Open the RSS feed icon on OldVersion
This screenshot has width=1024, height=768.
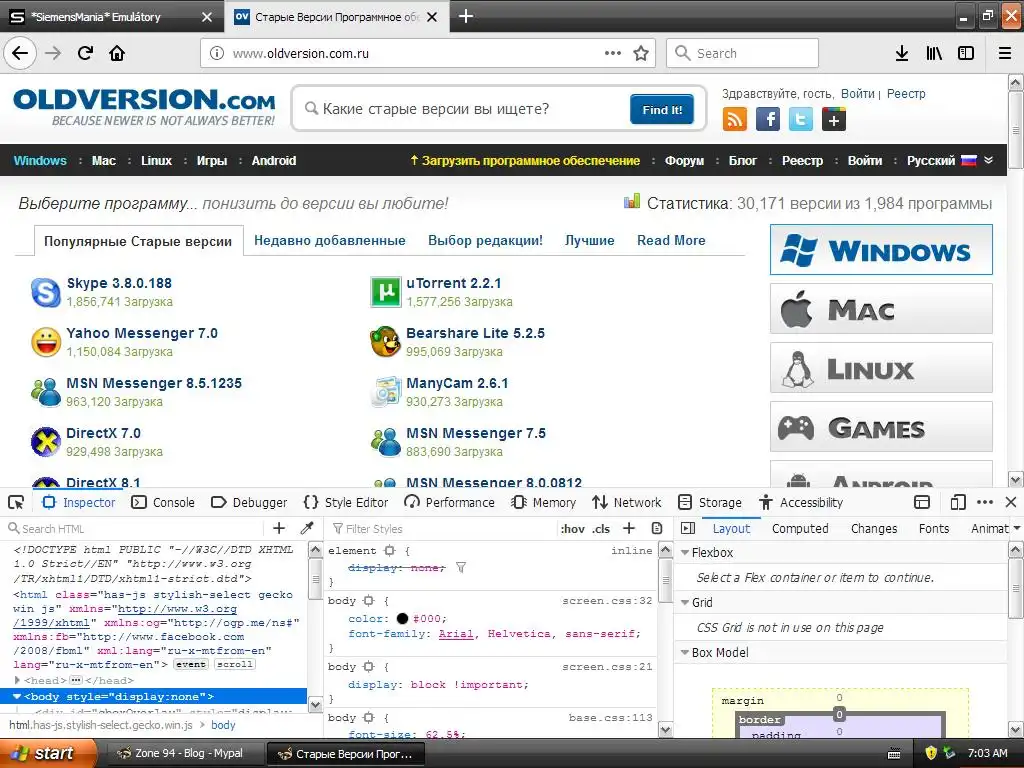[735, 120]
